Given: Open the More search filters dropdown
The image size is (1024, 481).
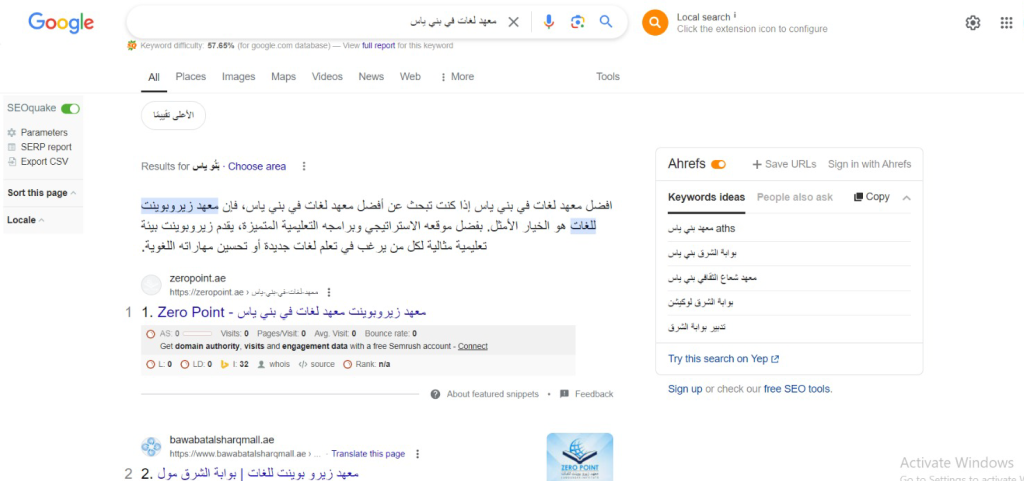Looking at the screenshot, I should coord(456,76).
